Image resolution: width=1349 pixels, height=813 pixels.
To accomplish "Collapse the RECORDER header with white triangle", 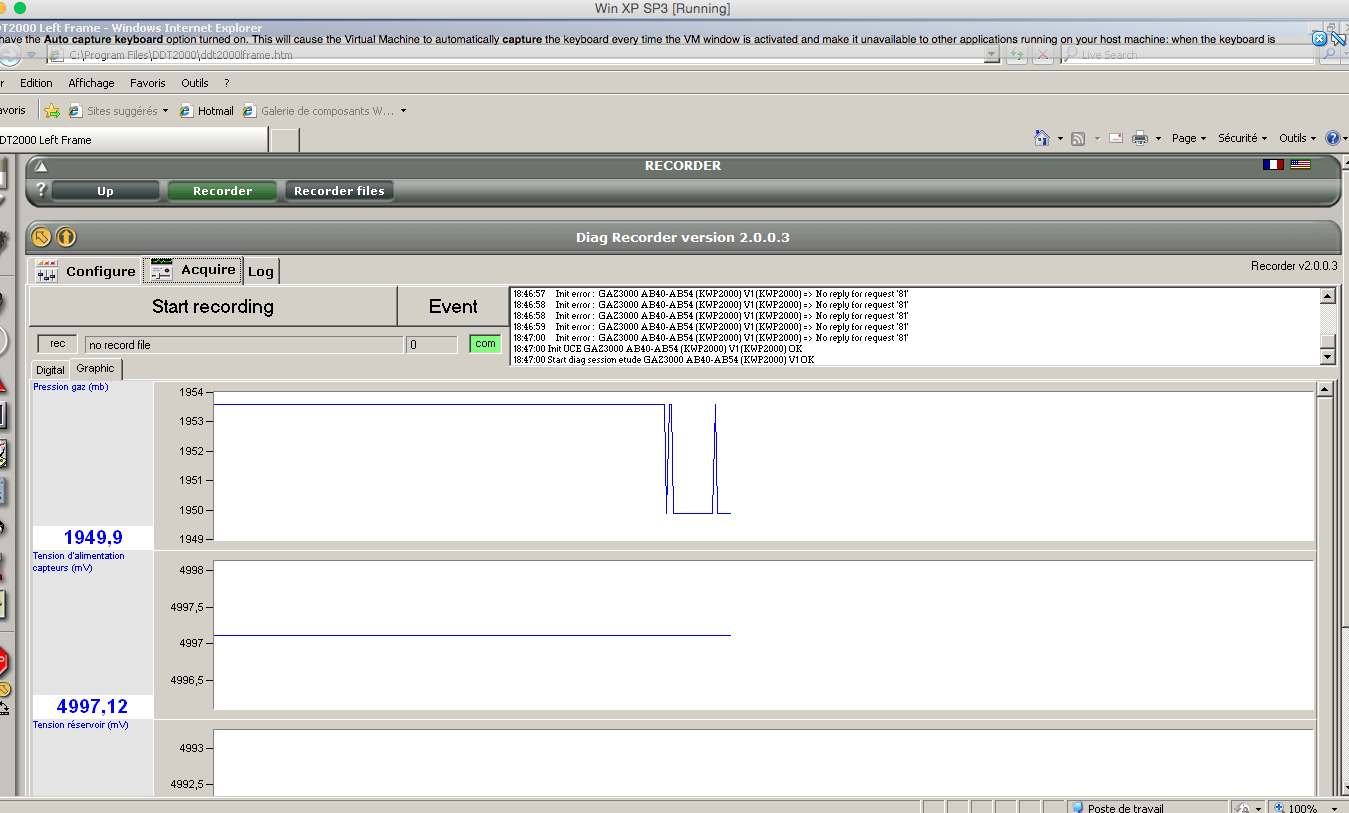I will (x=41, y=166).
